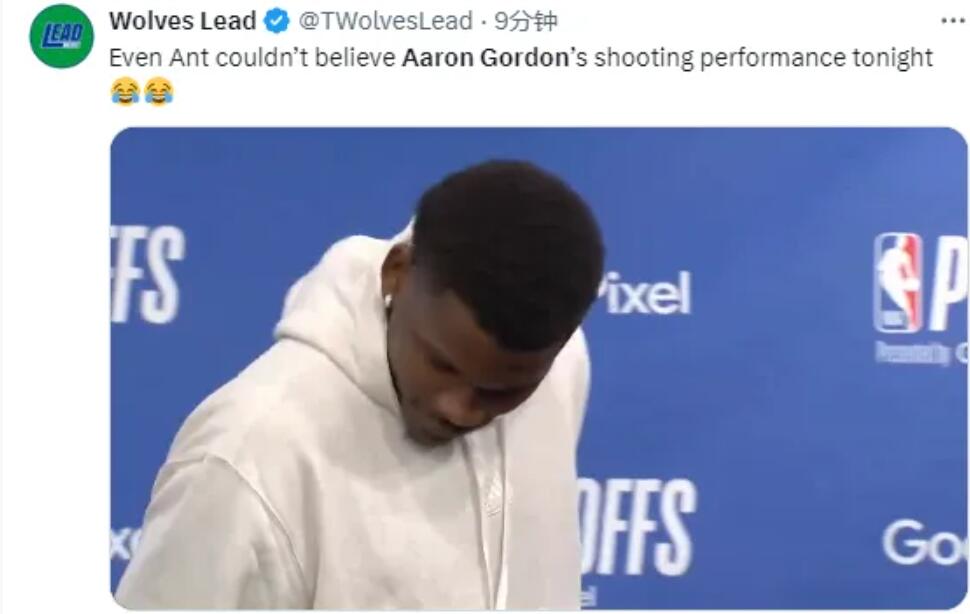
Task: Open the @TWolvesLead handle link
Action: (385, 21)
